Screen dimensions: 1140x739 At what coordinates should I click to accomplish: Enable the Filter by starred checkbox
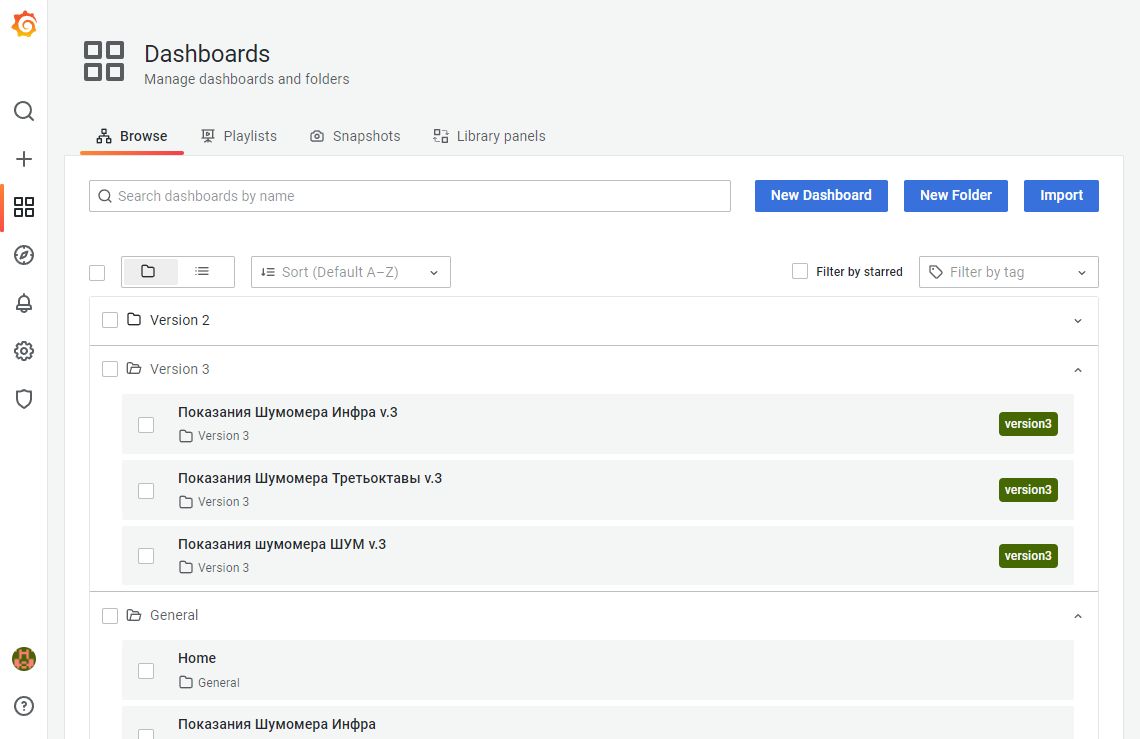[x=800, y=271]
